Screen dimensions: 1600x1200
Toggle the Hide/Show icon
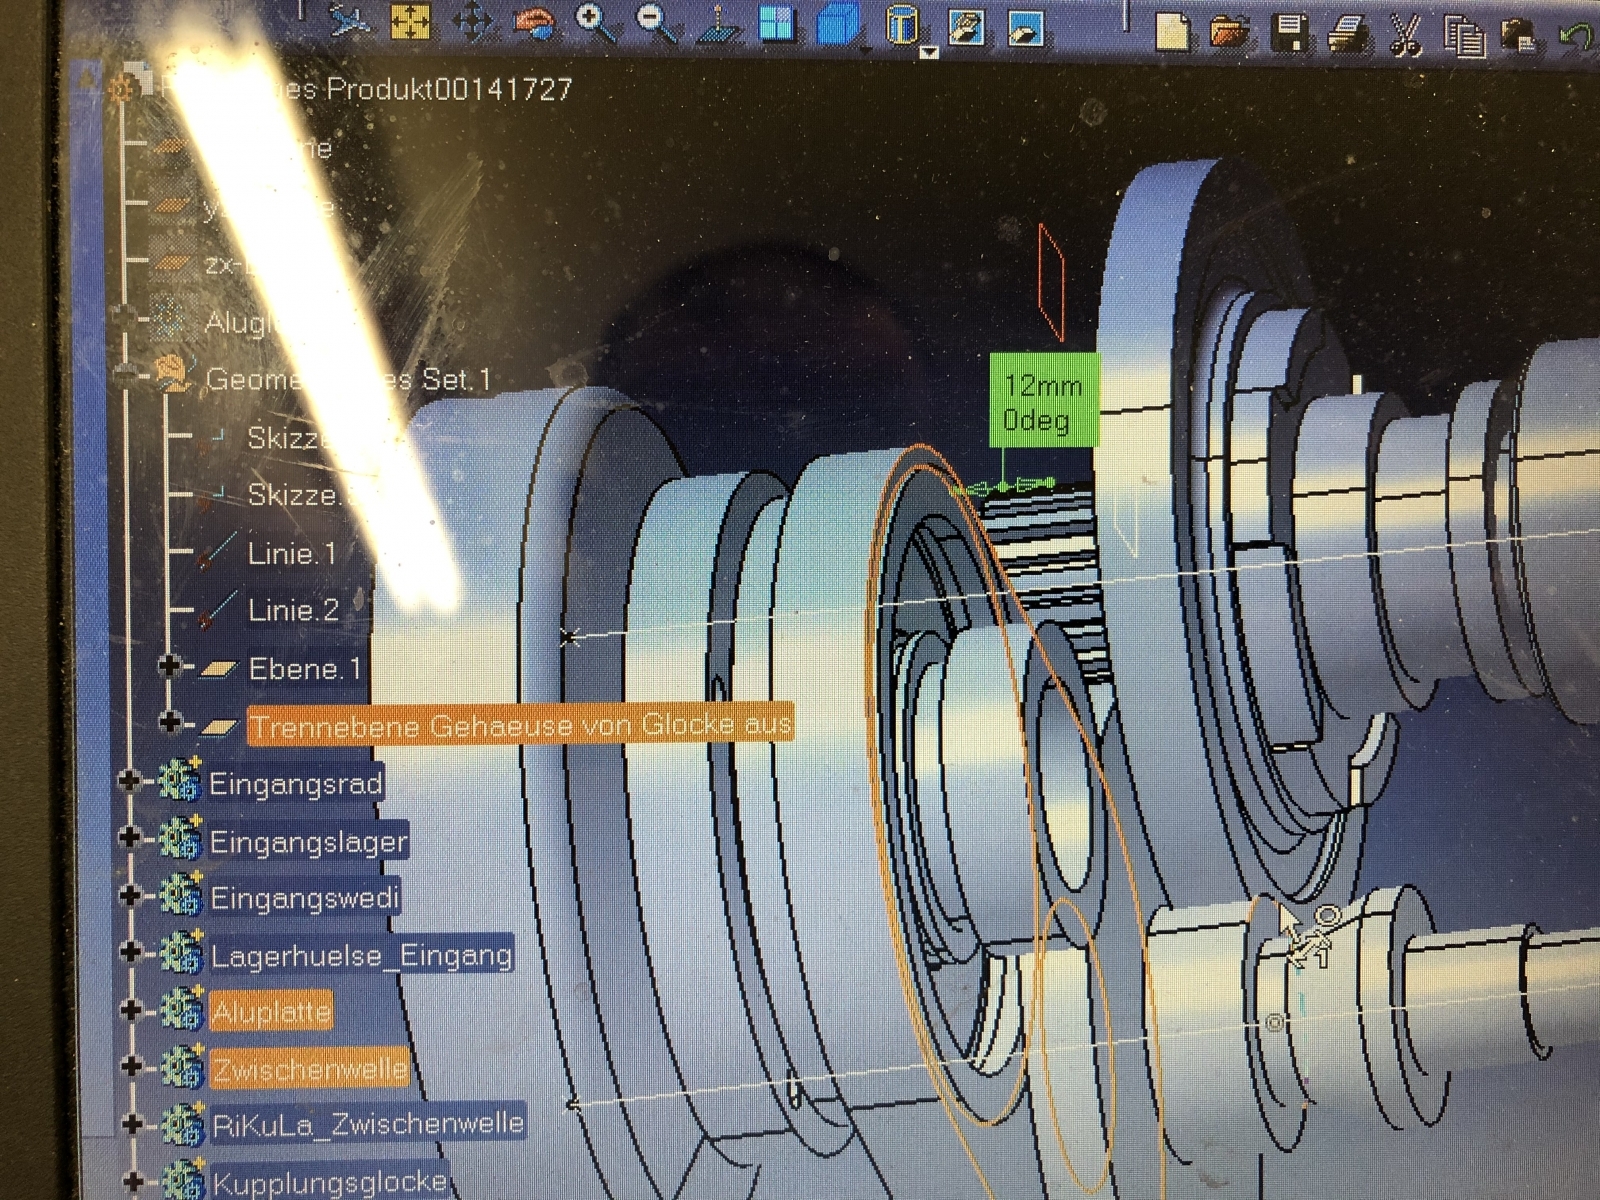coord(966,26)
